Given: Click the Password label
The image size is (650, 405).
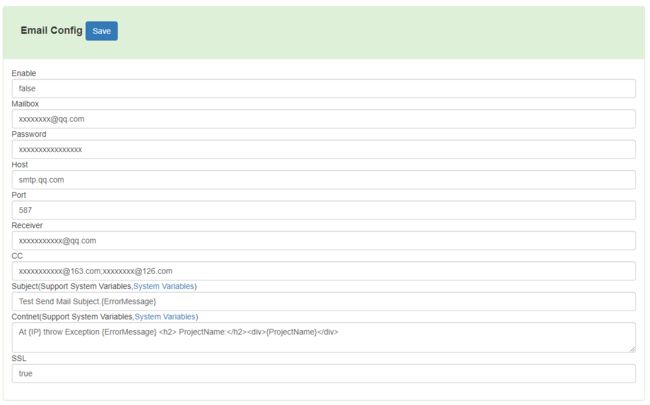Looking at the screenshot, I should 29,134.
